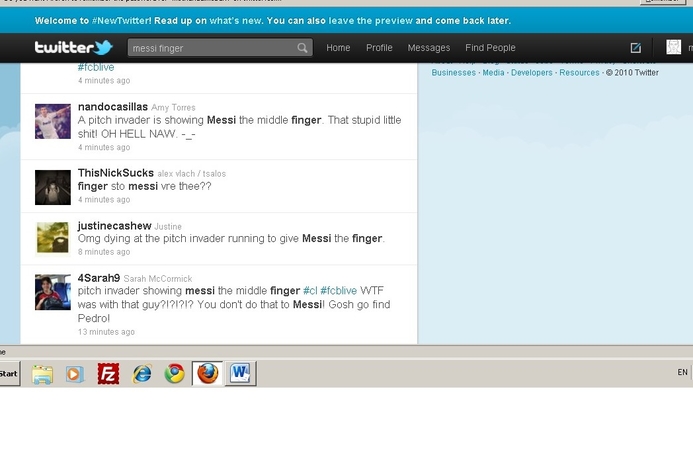Screen dimensions: 693x461
Task: Go to the Home tab
Action: (338, 48)
